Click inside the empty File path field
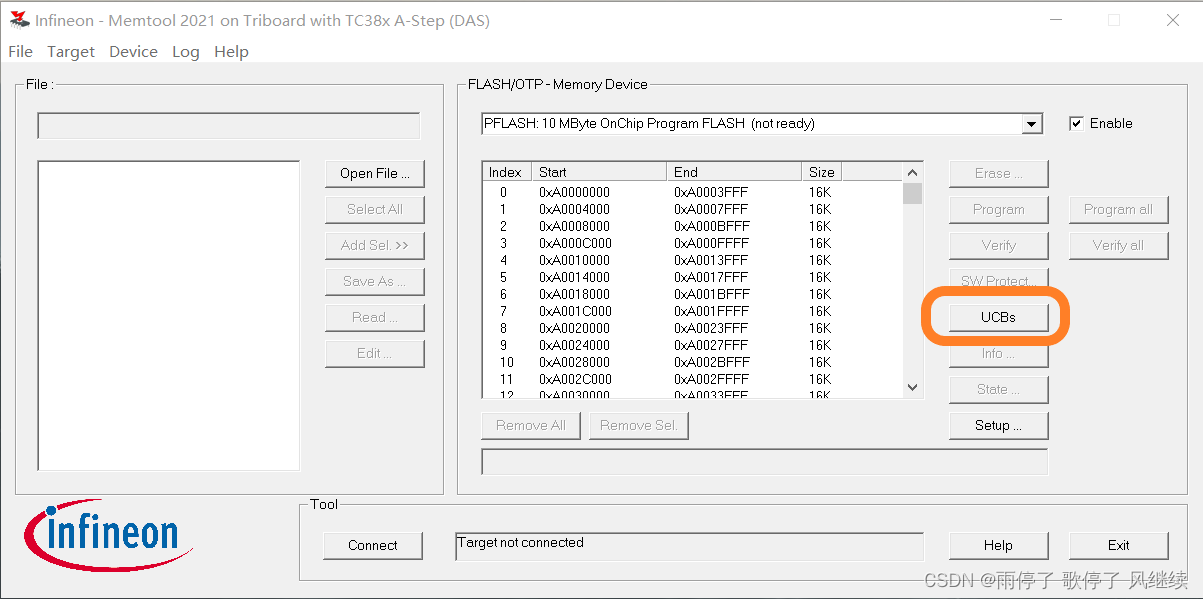This screenshot has height=599, width=1203. point(228,125)
